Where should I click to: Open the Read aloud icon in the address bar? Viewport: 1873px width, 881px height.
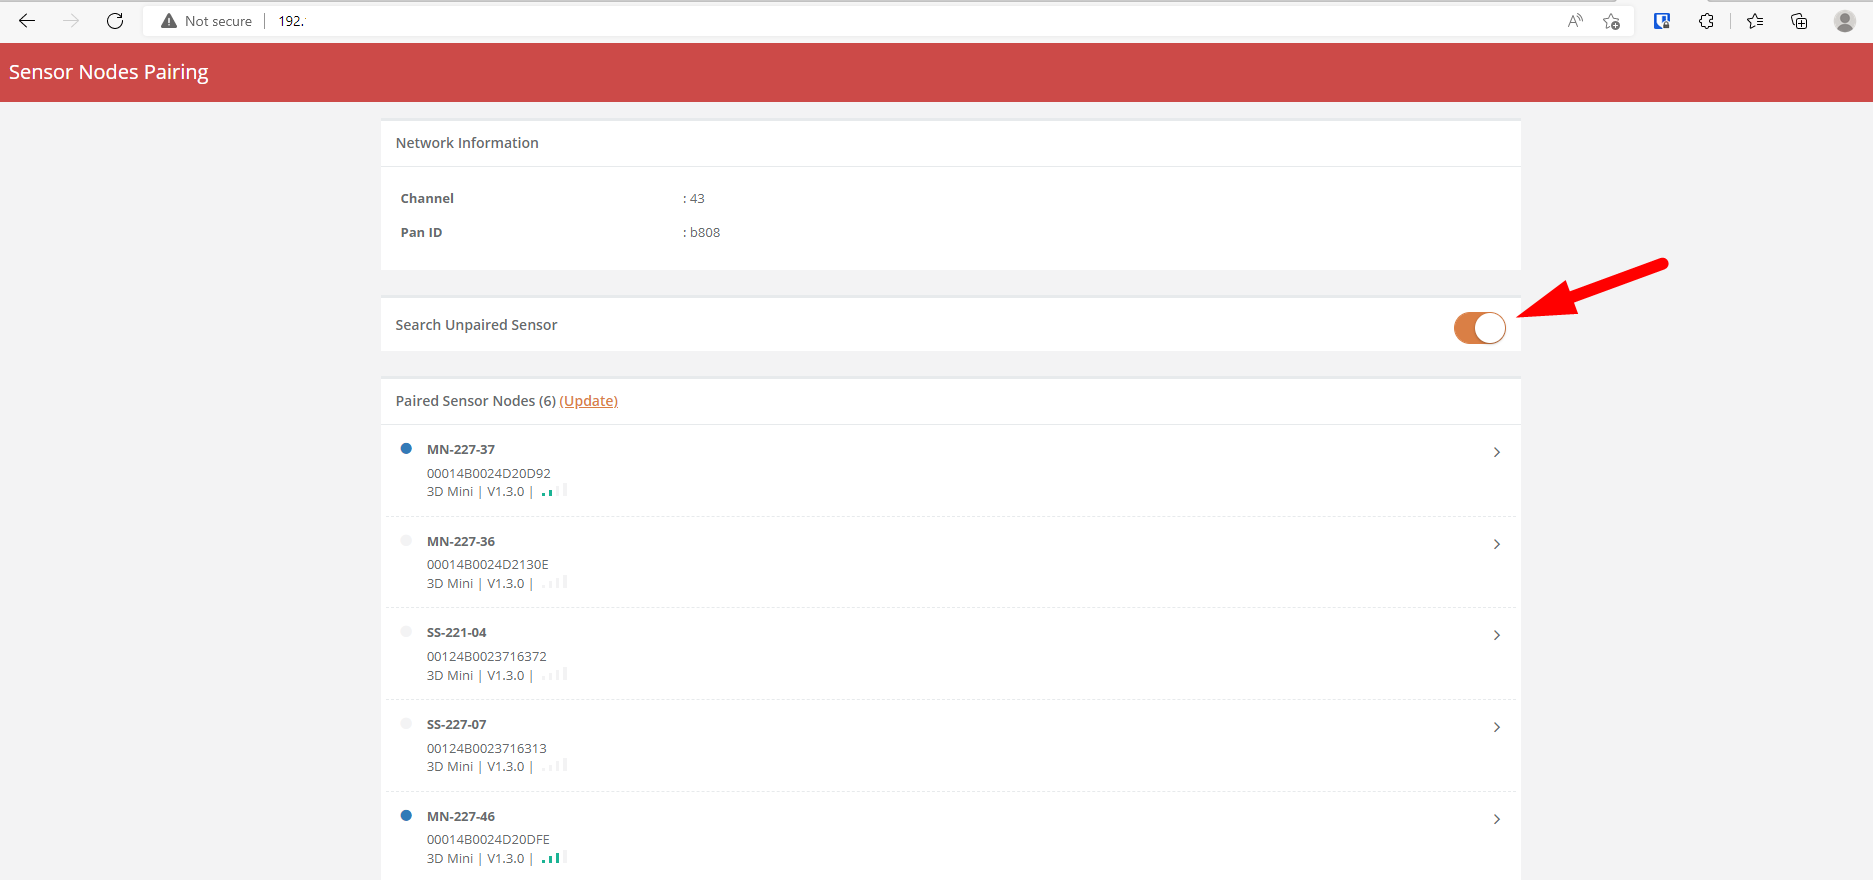[x=1575, y=21]
